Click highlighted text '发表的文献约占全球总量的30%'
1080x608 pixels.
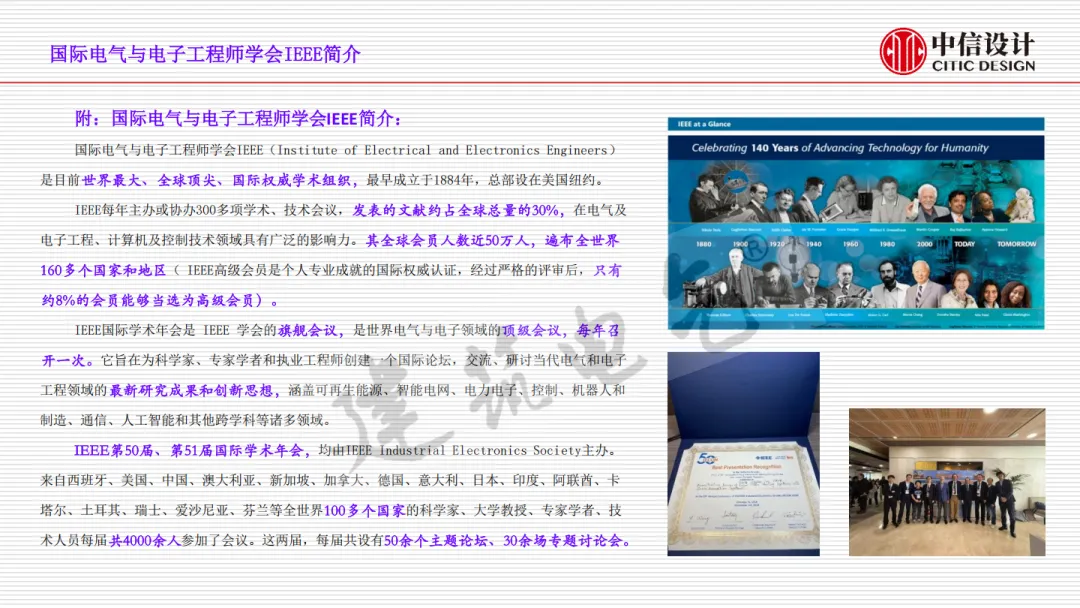point(455,211)
